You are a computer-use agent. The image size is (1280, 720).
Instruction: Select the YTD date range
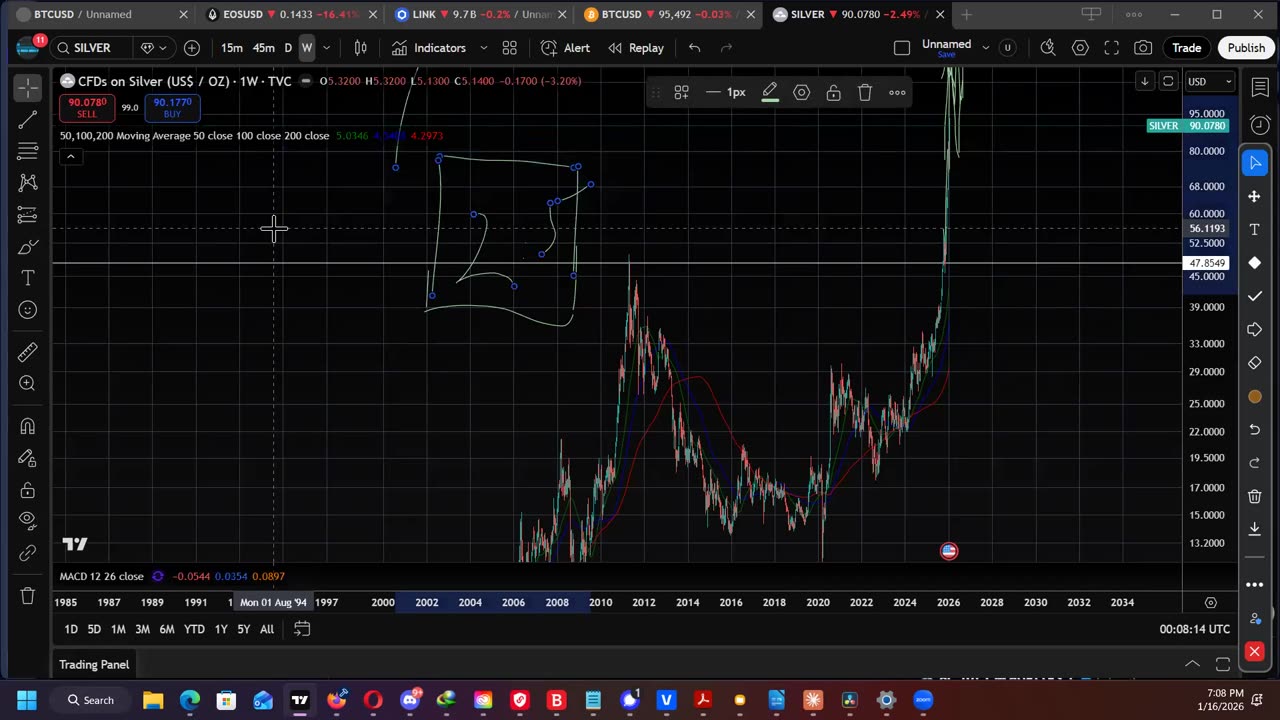194,629
